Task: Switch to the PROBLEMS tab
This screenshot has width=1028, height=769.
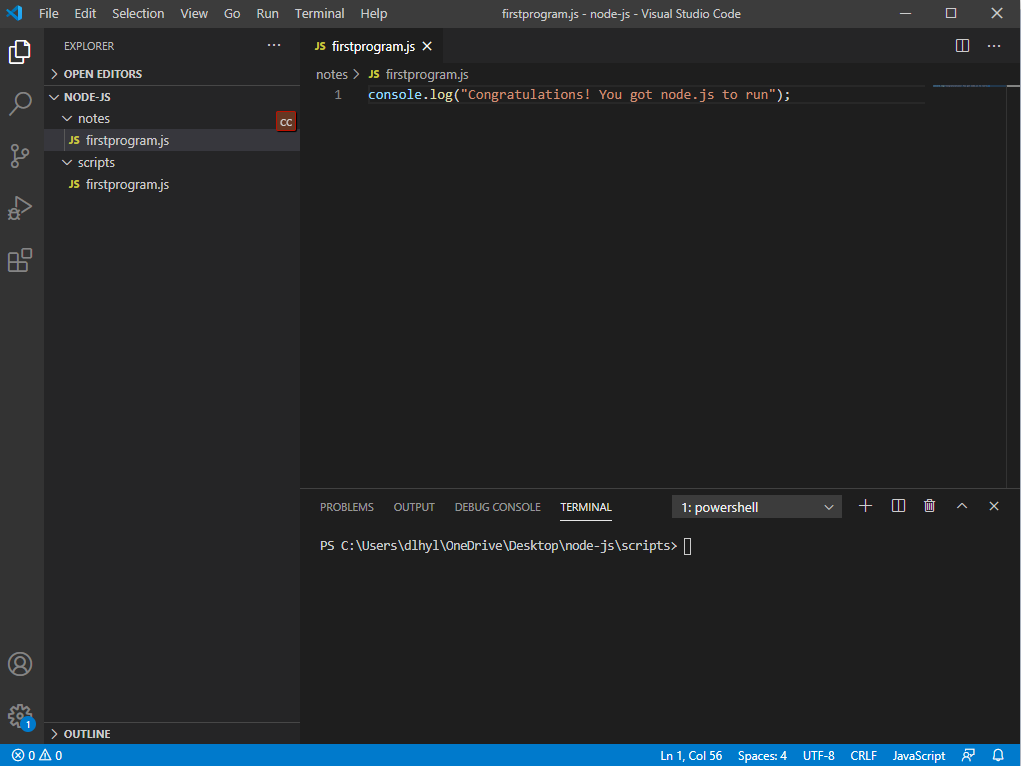Action: [x=347, y=507]
